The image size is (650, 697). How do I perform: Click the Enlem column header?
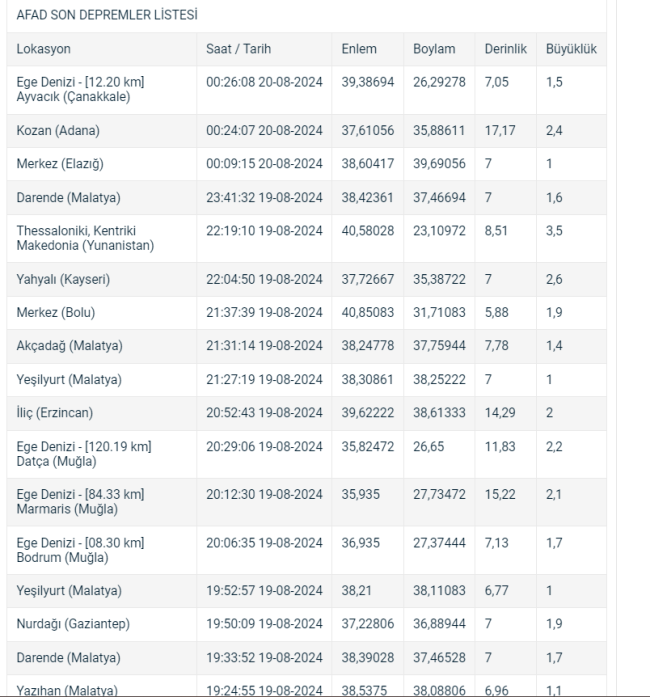tap(359, 49)
